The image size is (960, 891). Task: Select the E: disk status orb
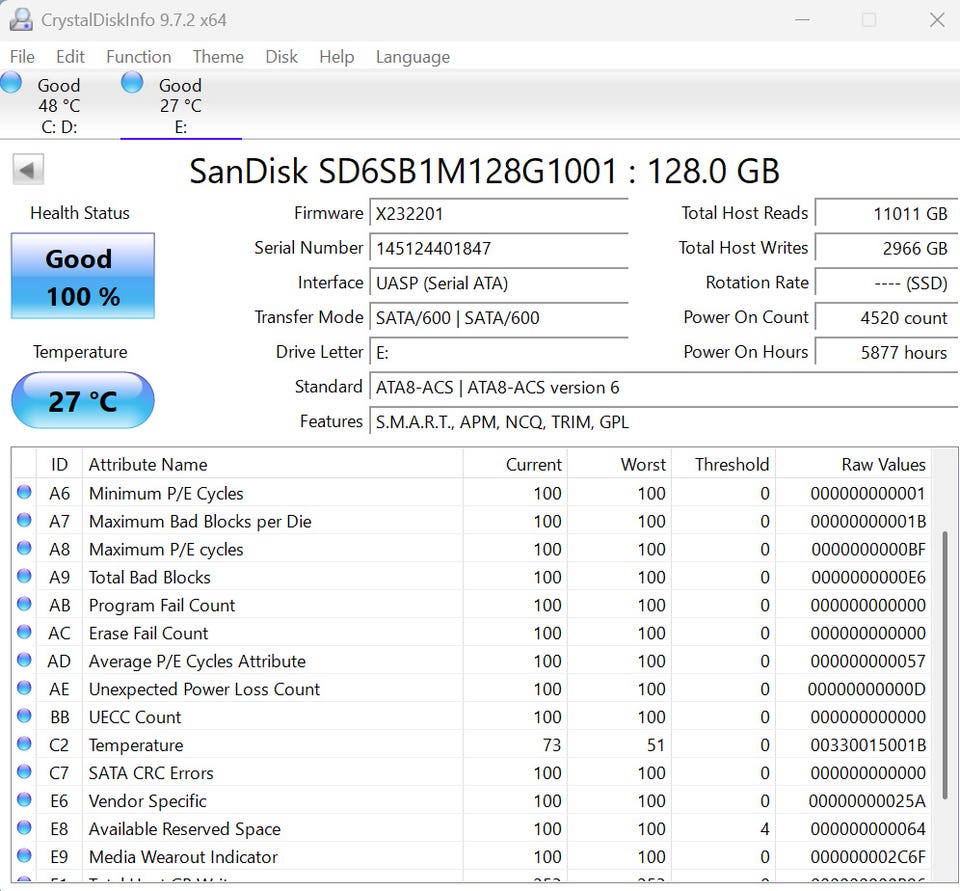(132, 83)
